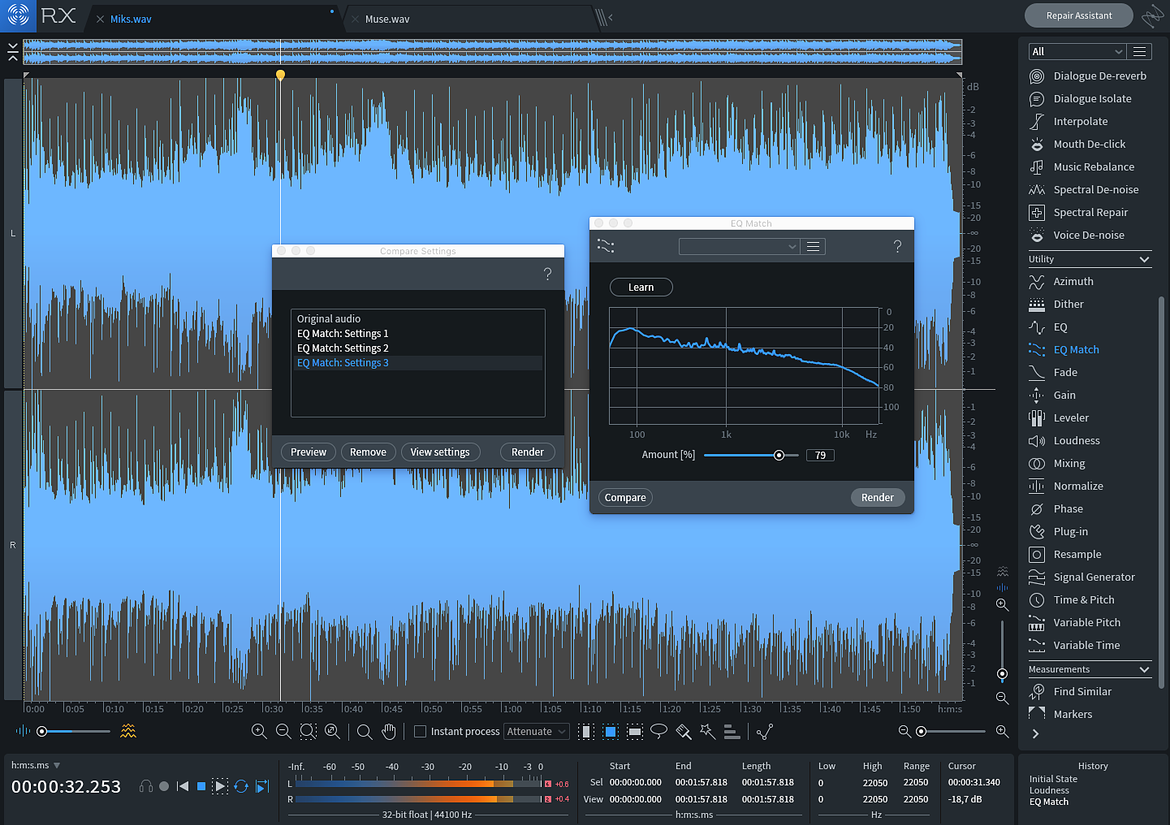The image size is (1170, 825).
Task: Open the Dialogue Isolate module
Action: [1081, 98]
